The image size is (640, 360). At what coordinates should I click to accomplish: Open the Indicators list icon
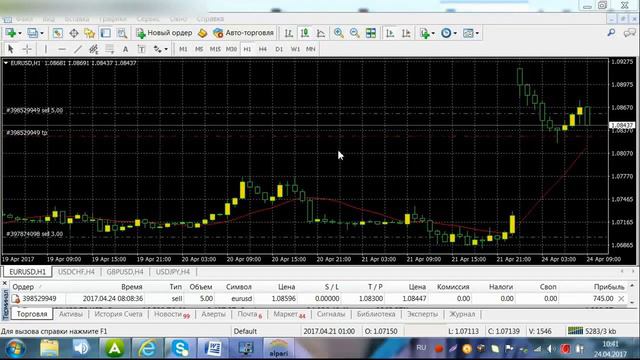(x=425, y=33)
